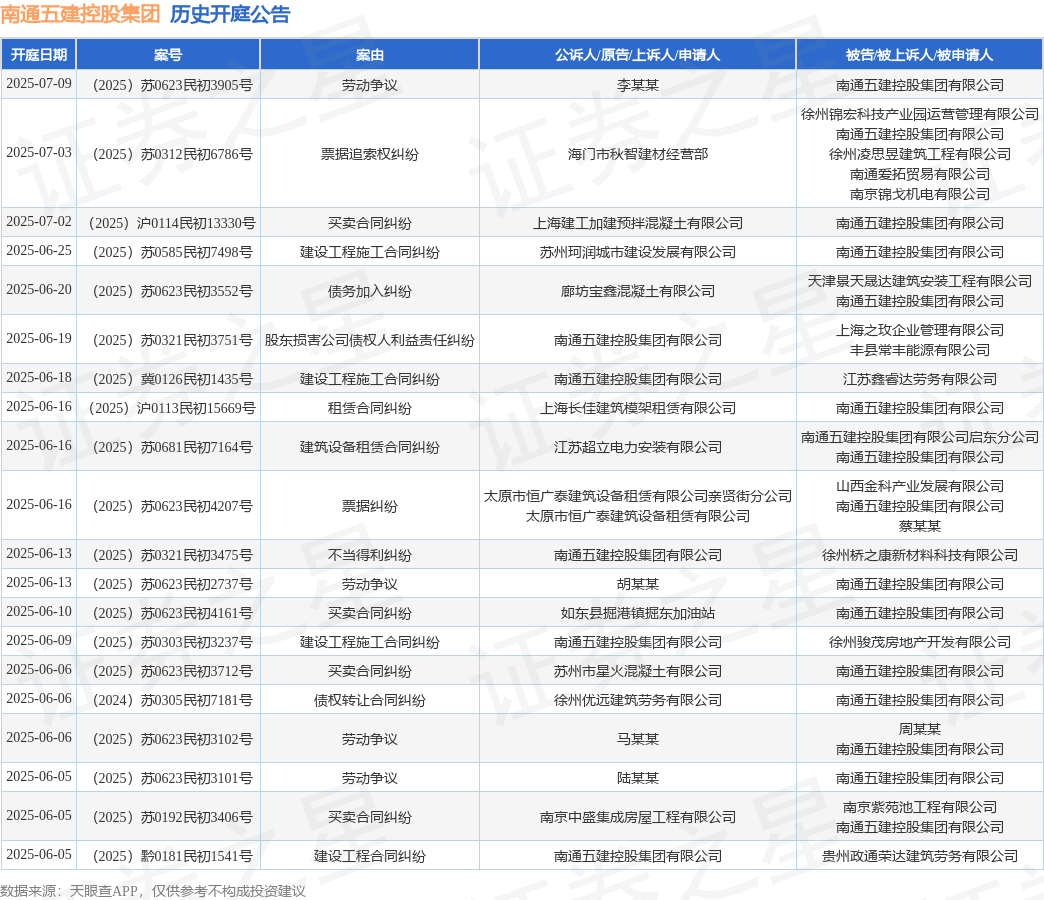Select the date cell 2025-06-25
The width and height of the screenshot is (1044, 900).
[39, 251]
